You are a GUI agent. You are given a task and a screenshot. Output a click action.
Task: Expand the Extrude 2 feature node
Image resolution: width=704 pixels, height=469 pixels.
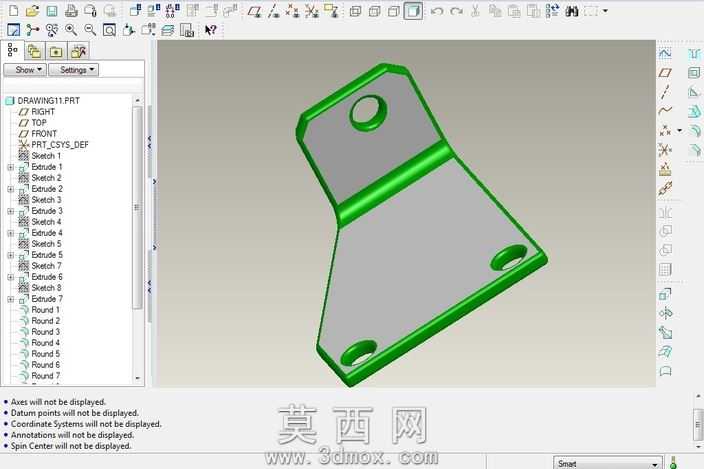pos(11,189)
